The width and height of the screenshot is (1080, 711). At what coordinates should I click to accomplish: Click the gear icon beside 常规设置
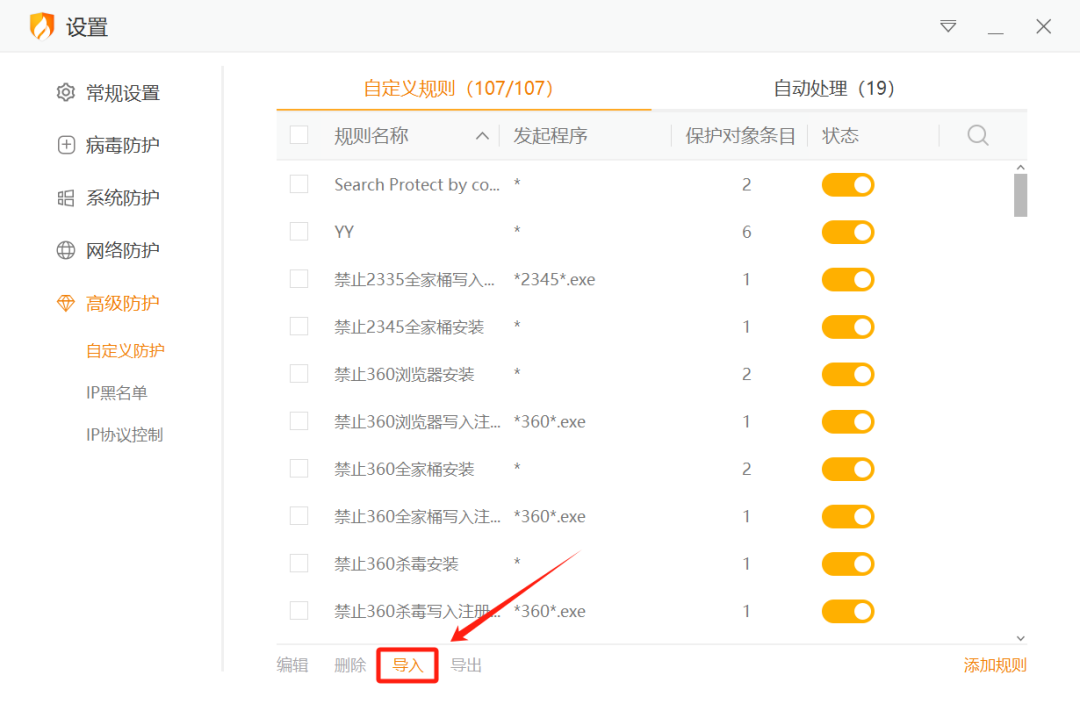click(x=65, y=92)
